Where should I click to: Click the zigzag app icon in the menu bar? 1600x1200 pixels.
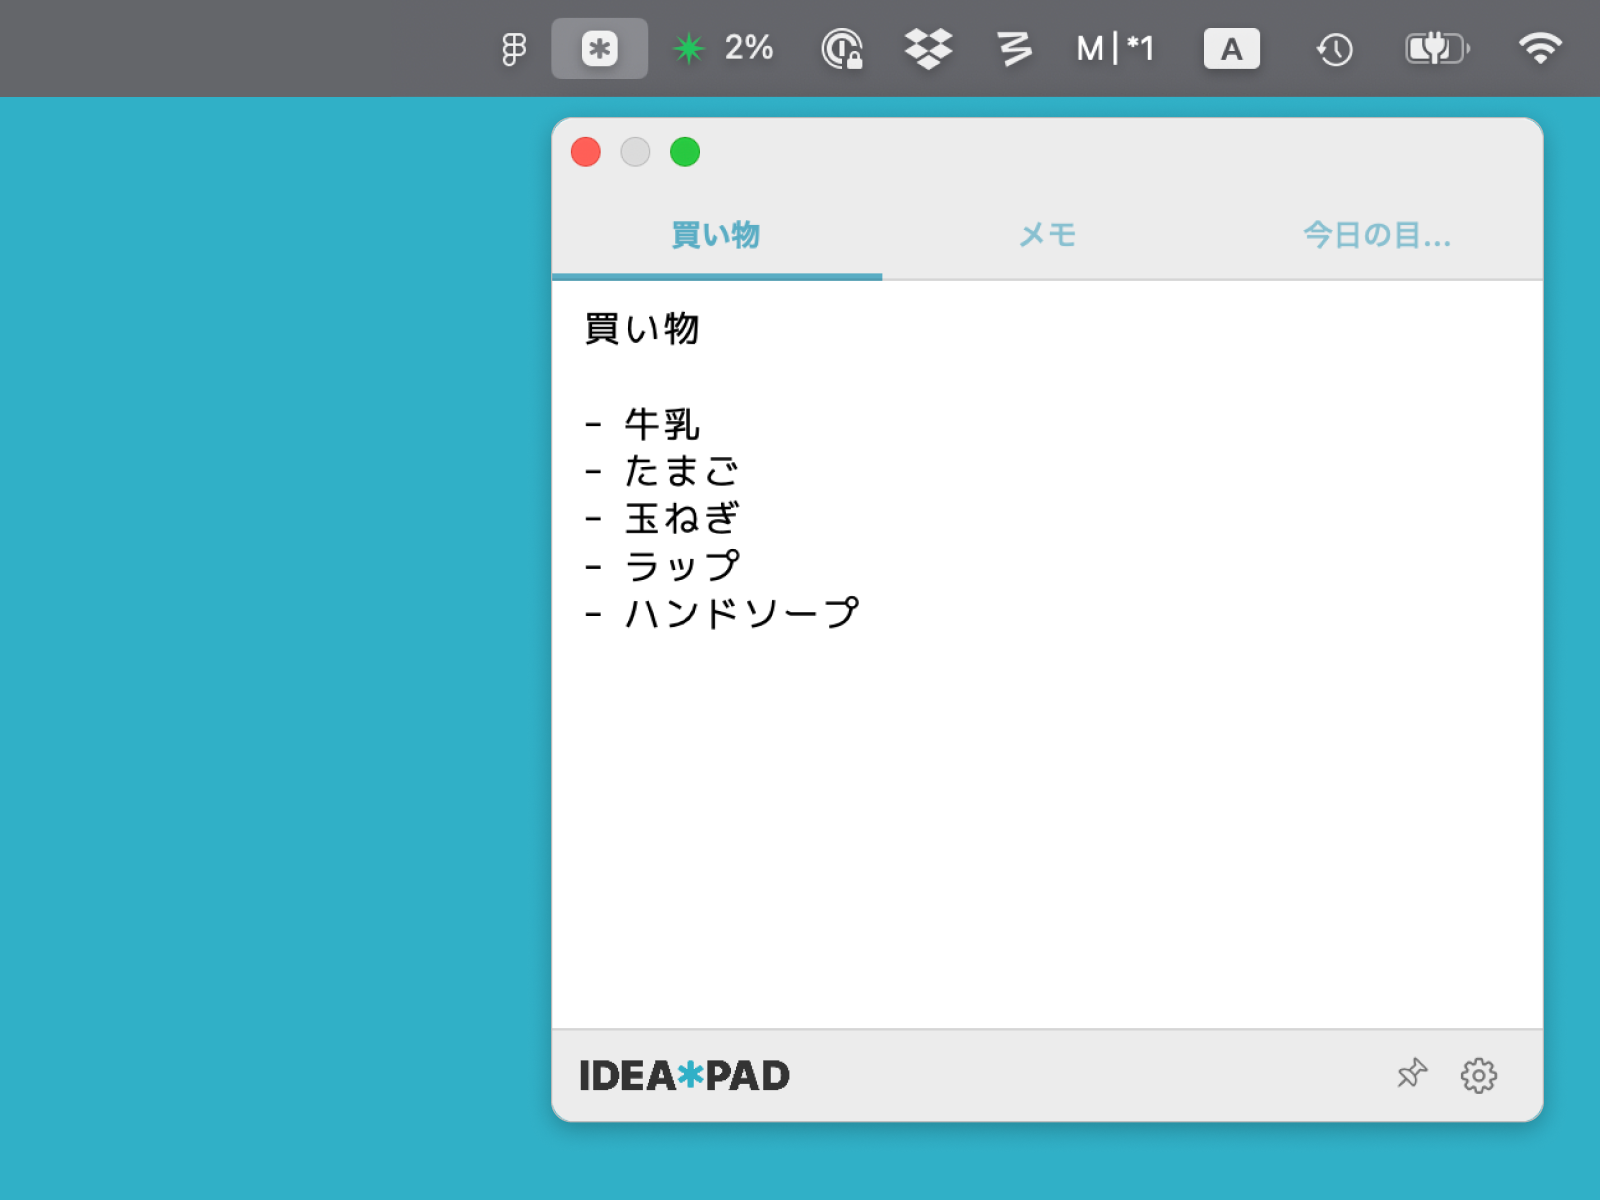[x=1013, y=48]
